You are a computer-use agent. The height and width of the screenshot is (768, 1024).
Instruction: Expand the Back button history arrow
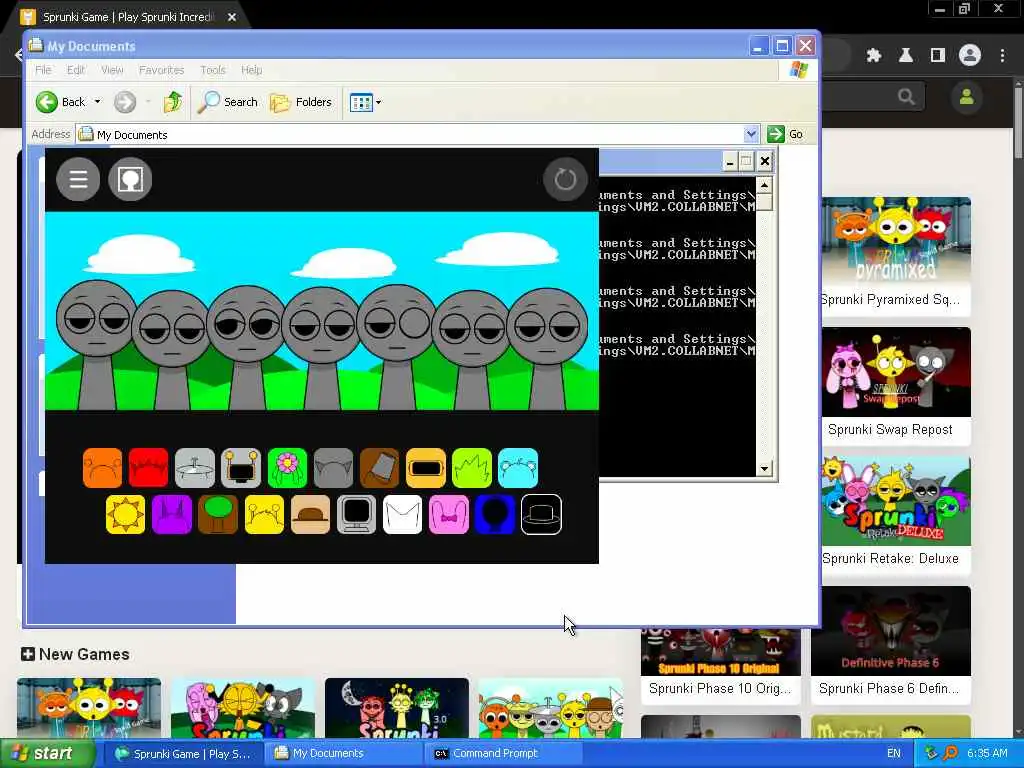(97, 102)
